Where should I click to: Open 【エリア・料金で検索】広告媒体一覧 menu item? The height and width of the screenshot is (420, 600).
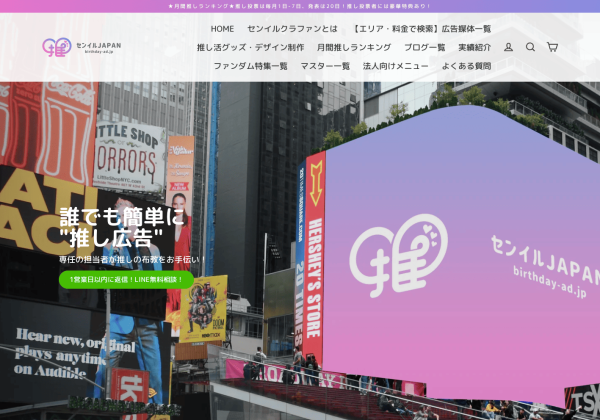pyautogui.click(x=421, y=29)
